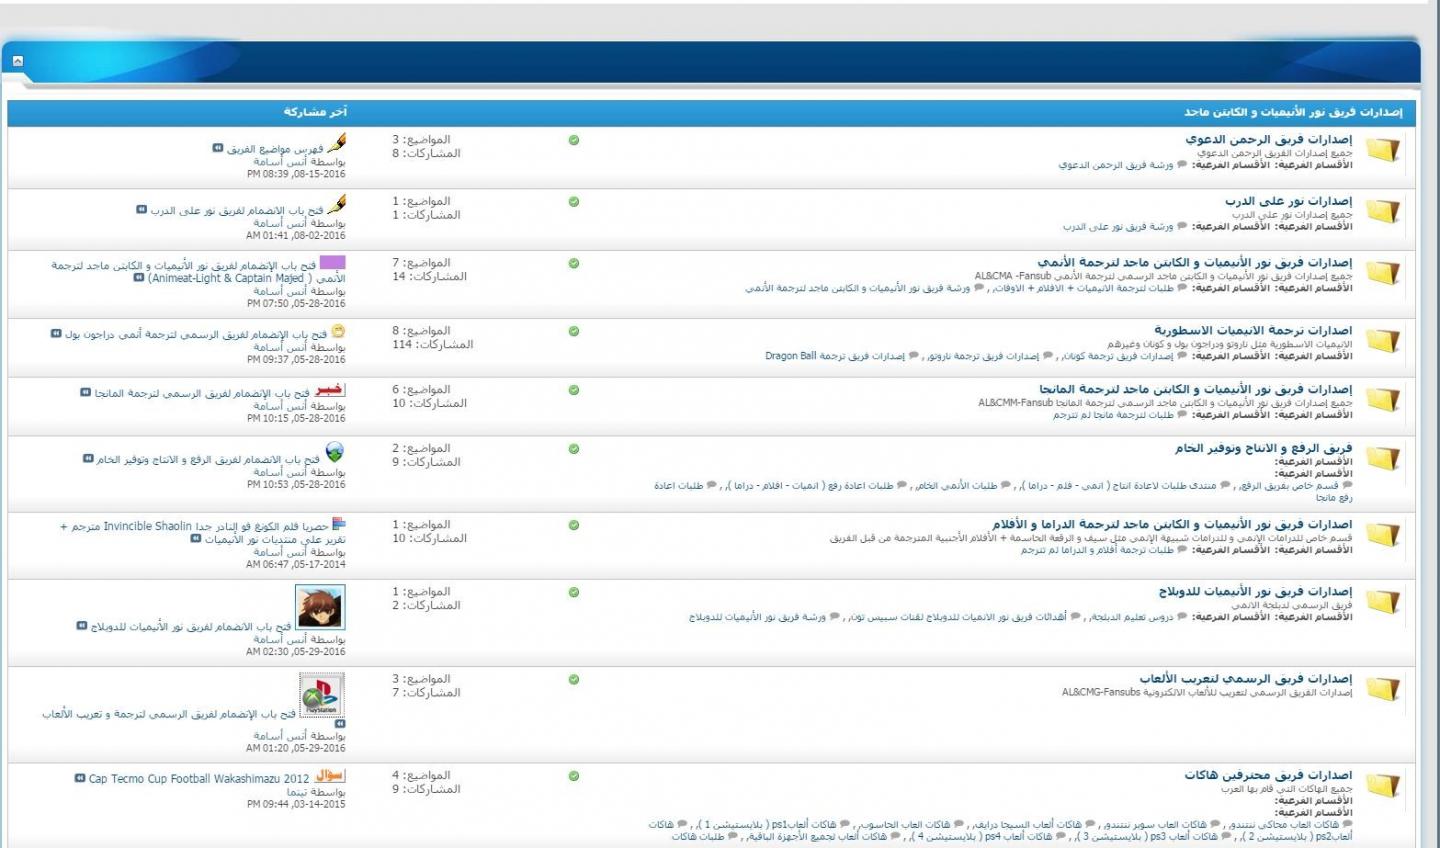1440x848 pixels.
Task: Open subforum ورشة فريق الرحمن الدعوي
Action: (x=1116, y=165)
